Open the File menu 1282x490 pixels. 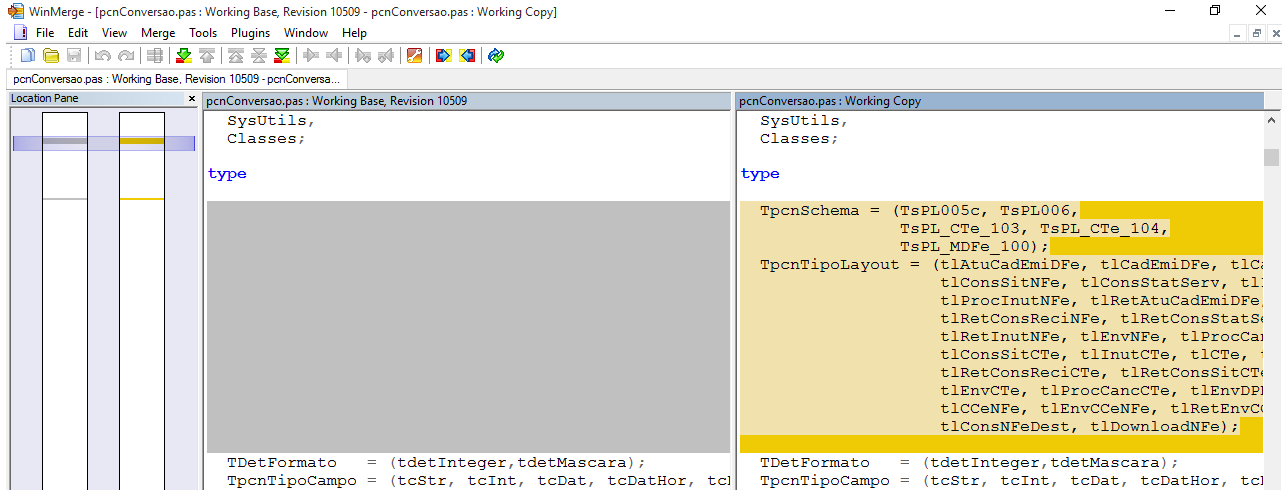(x=45, y=33)
